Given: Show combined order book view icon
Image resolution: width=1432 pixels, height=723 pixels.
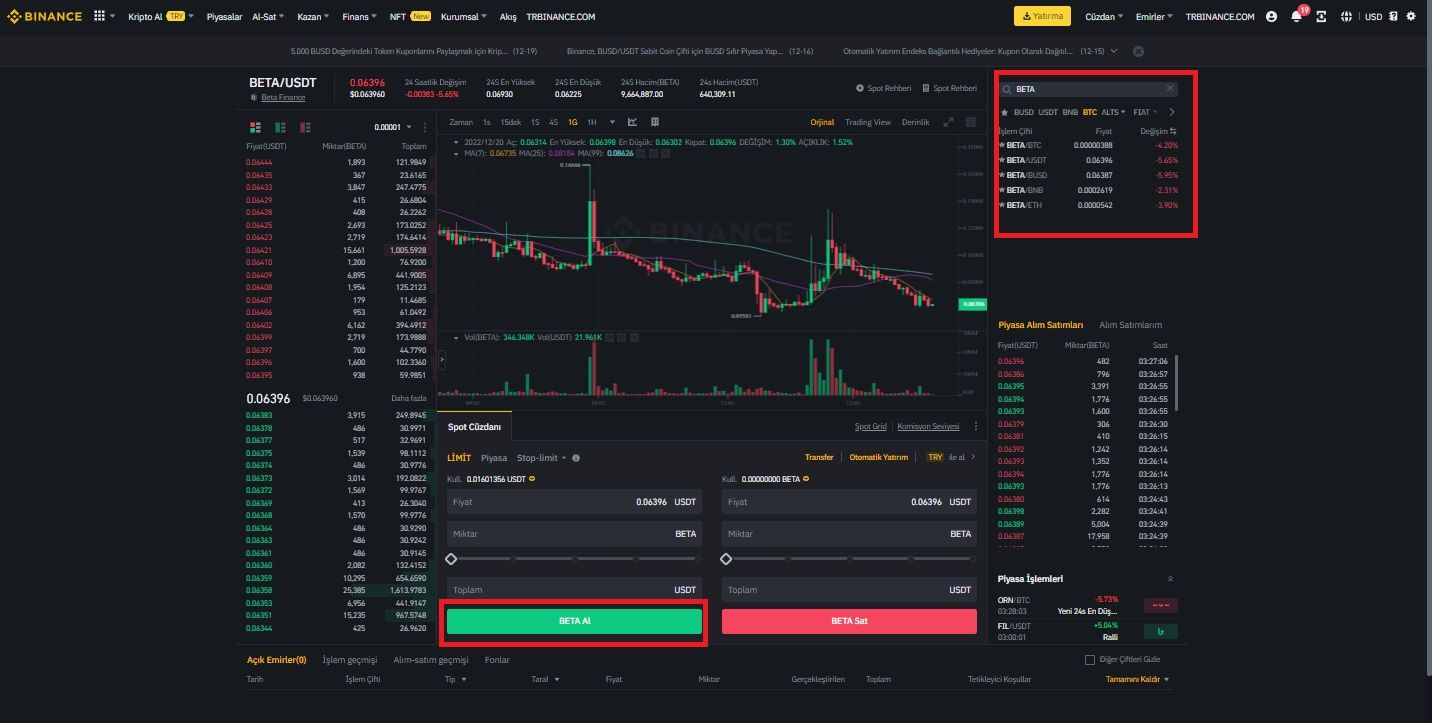Looking at the screenshot, I should 255,127.
